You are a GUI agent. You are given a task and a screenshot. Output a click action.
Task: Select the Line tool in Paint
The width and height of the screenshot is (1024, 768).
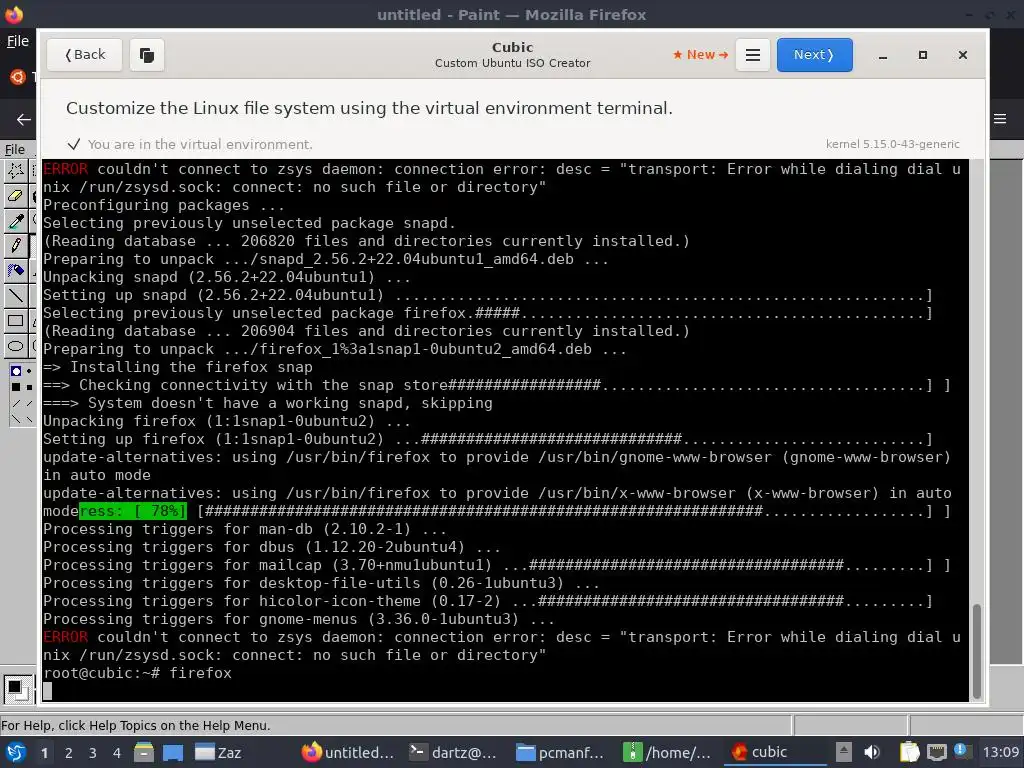click(15, 295)
